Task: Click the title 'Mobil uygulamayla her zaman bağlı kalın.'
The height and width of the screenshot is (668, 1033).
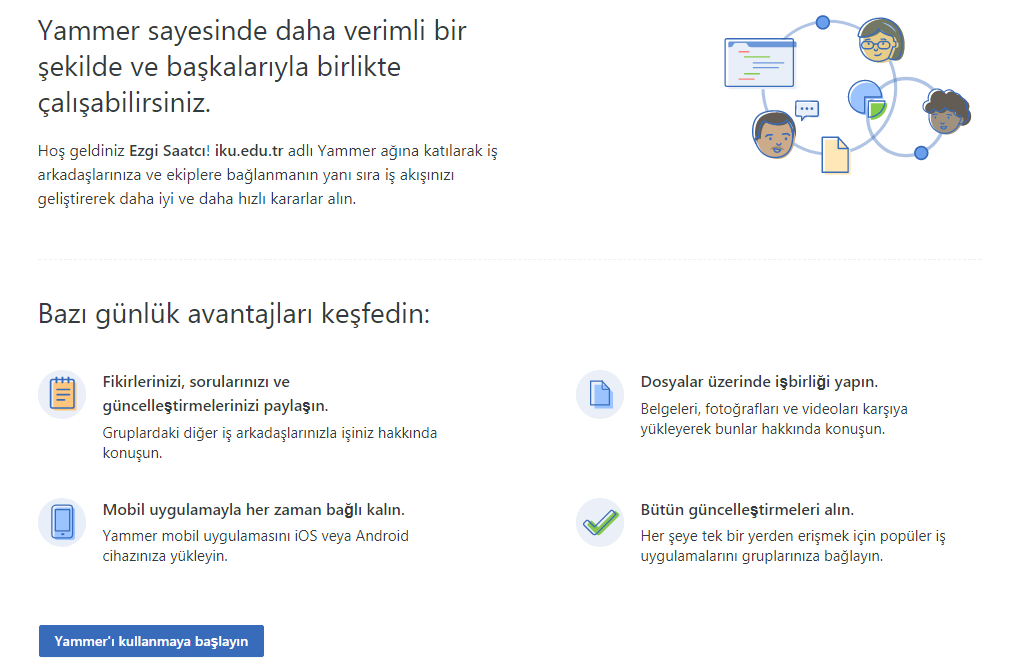Action: [254, 510]
